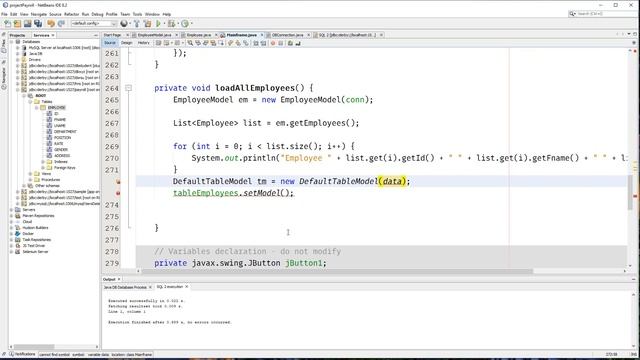
Task: Open the File menu
Action: point(4,14)
